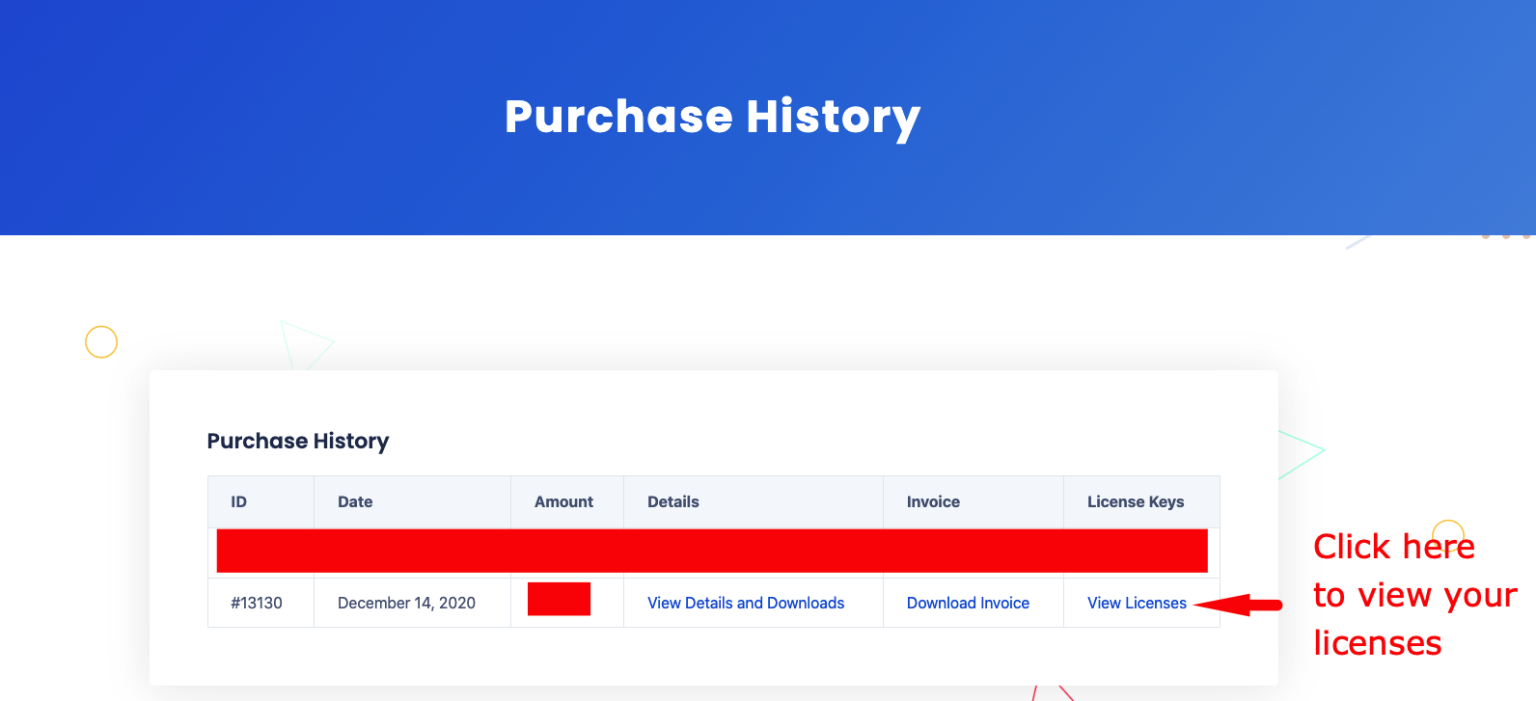The width and height of the screenshot is (1536, 701).
Task: Click the teal triangle outline right of the card
Action: [1298, 452]
